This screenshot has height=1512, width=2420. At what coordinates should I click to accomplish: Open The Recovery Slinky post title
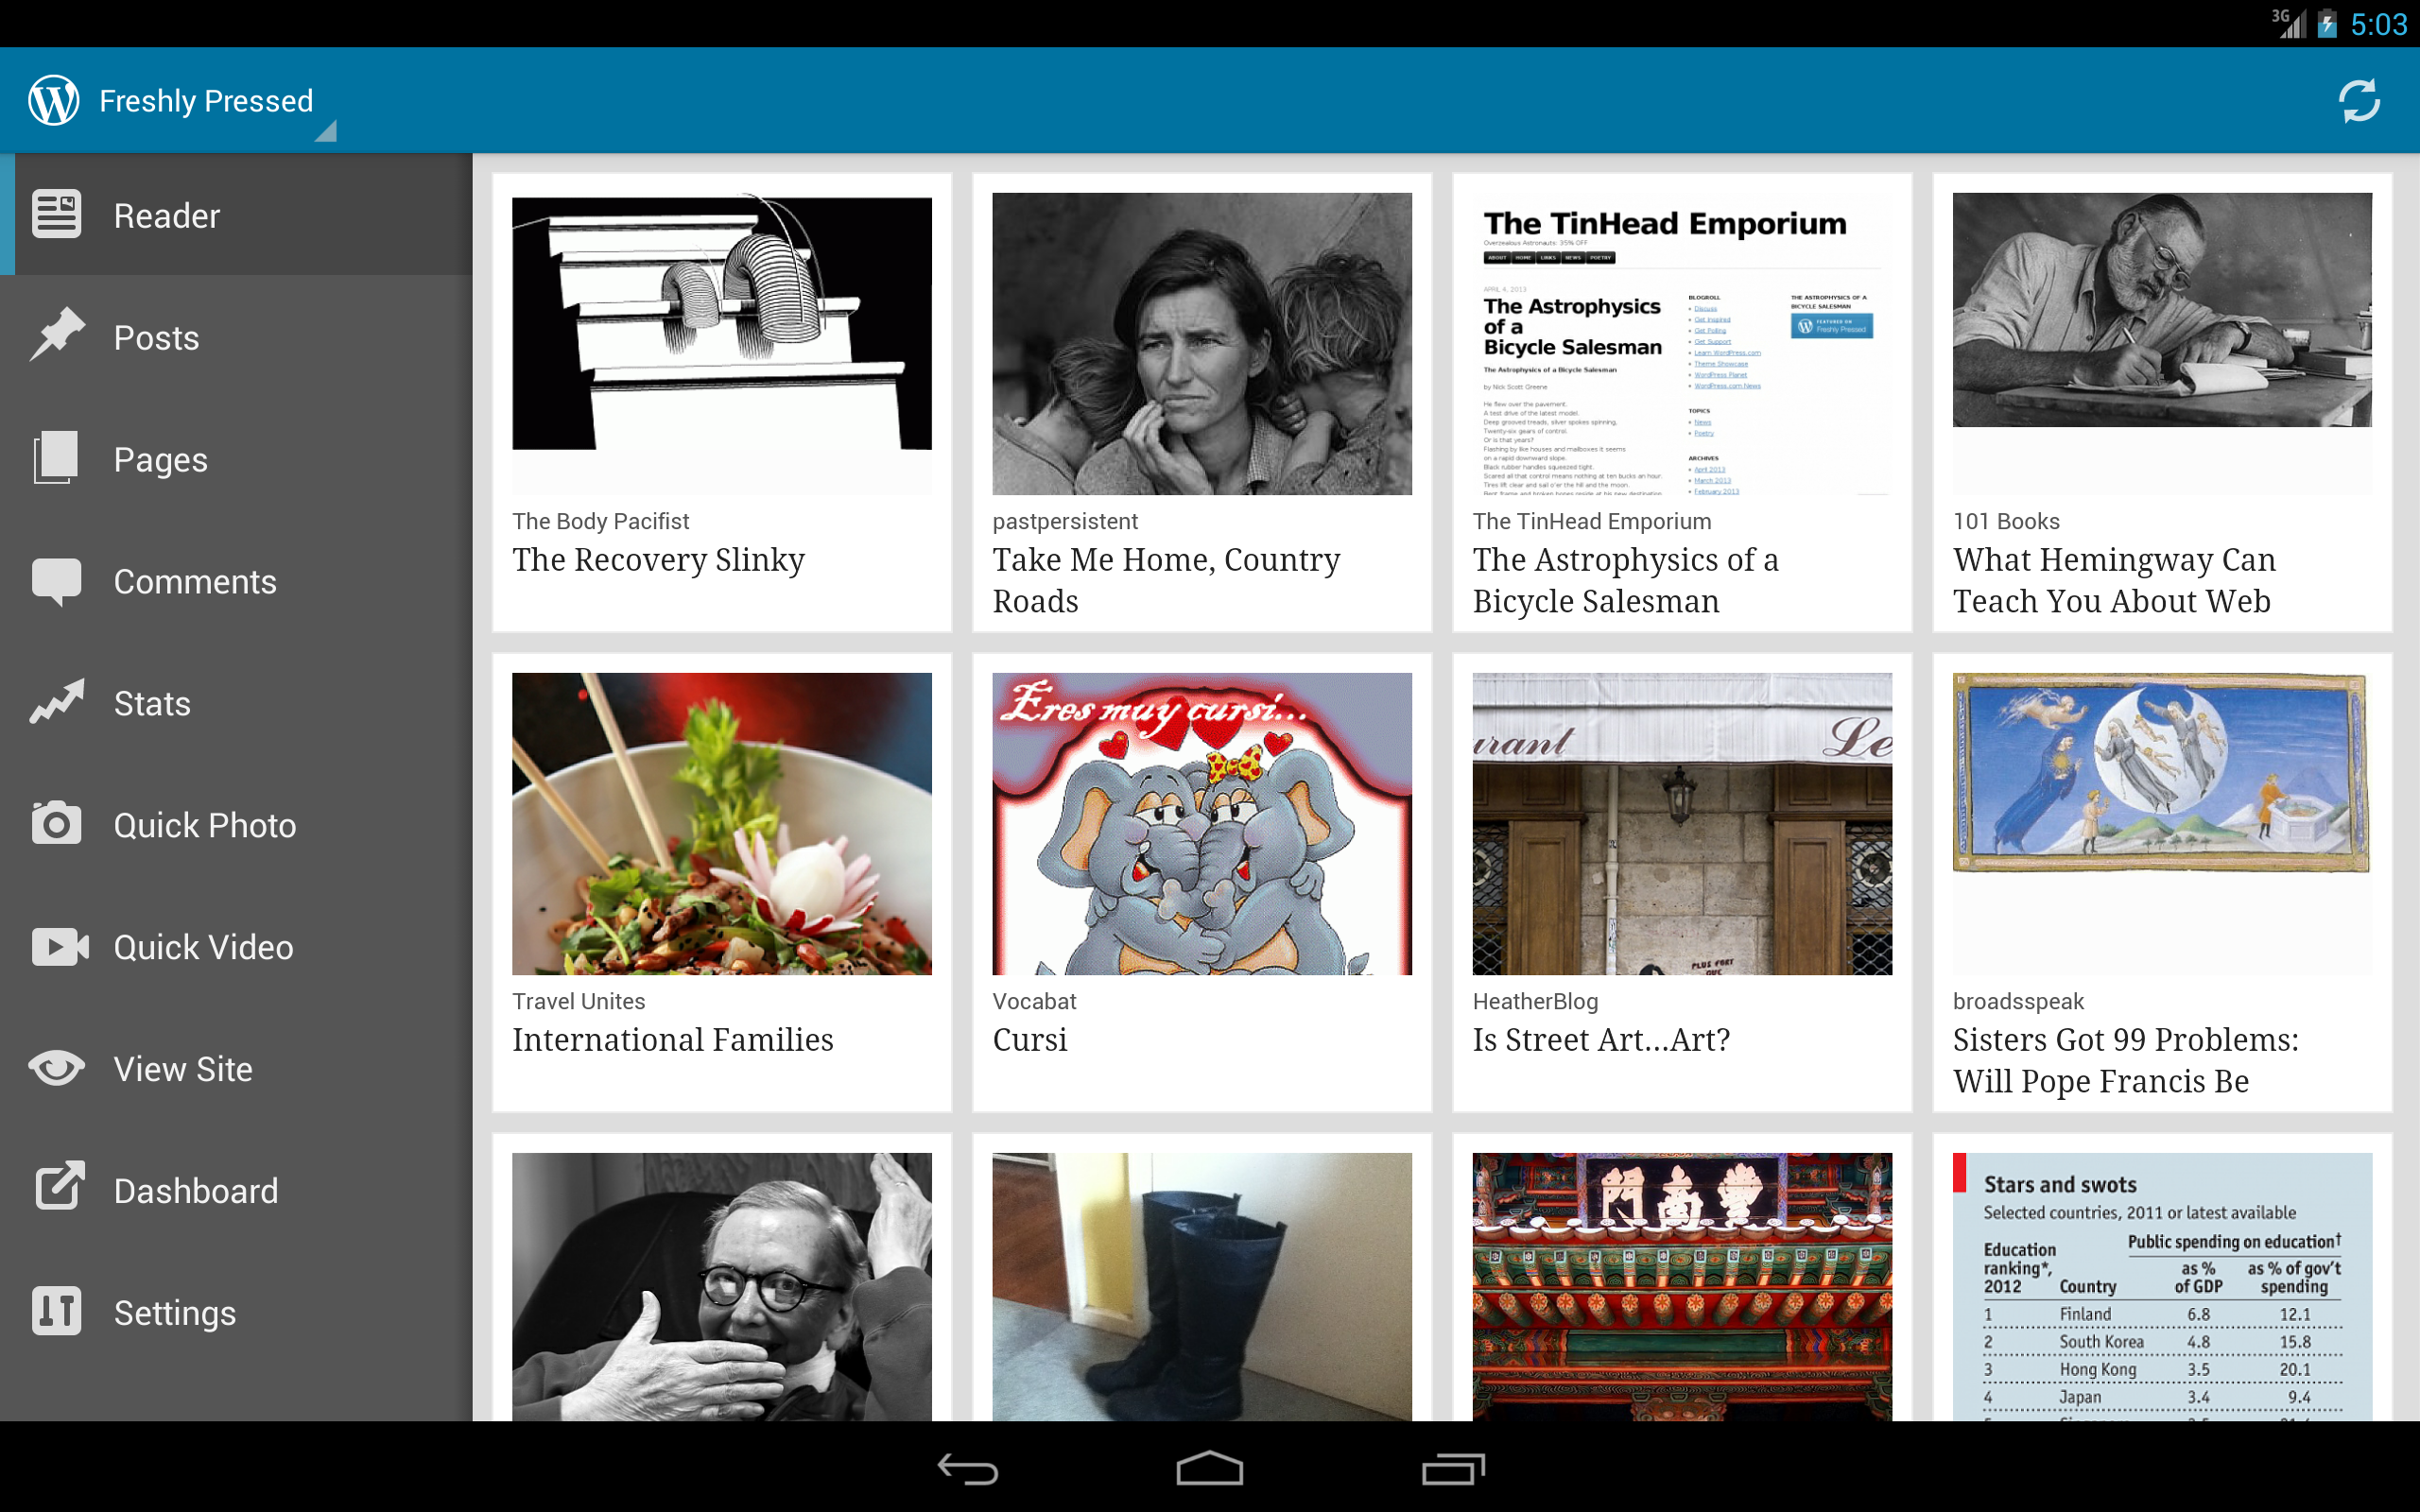(658, 560)
